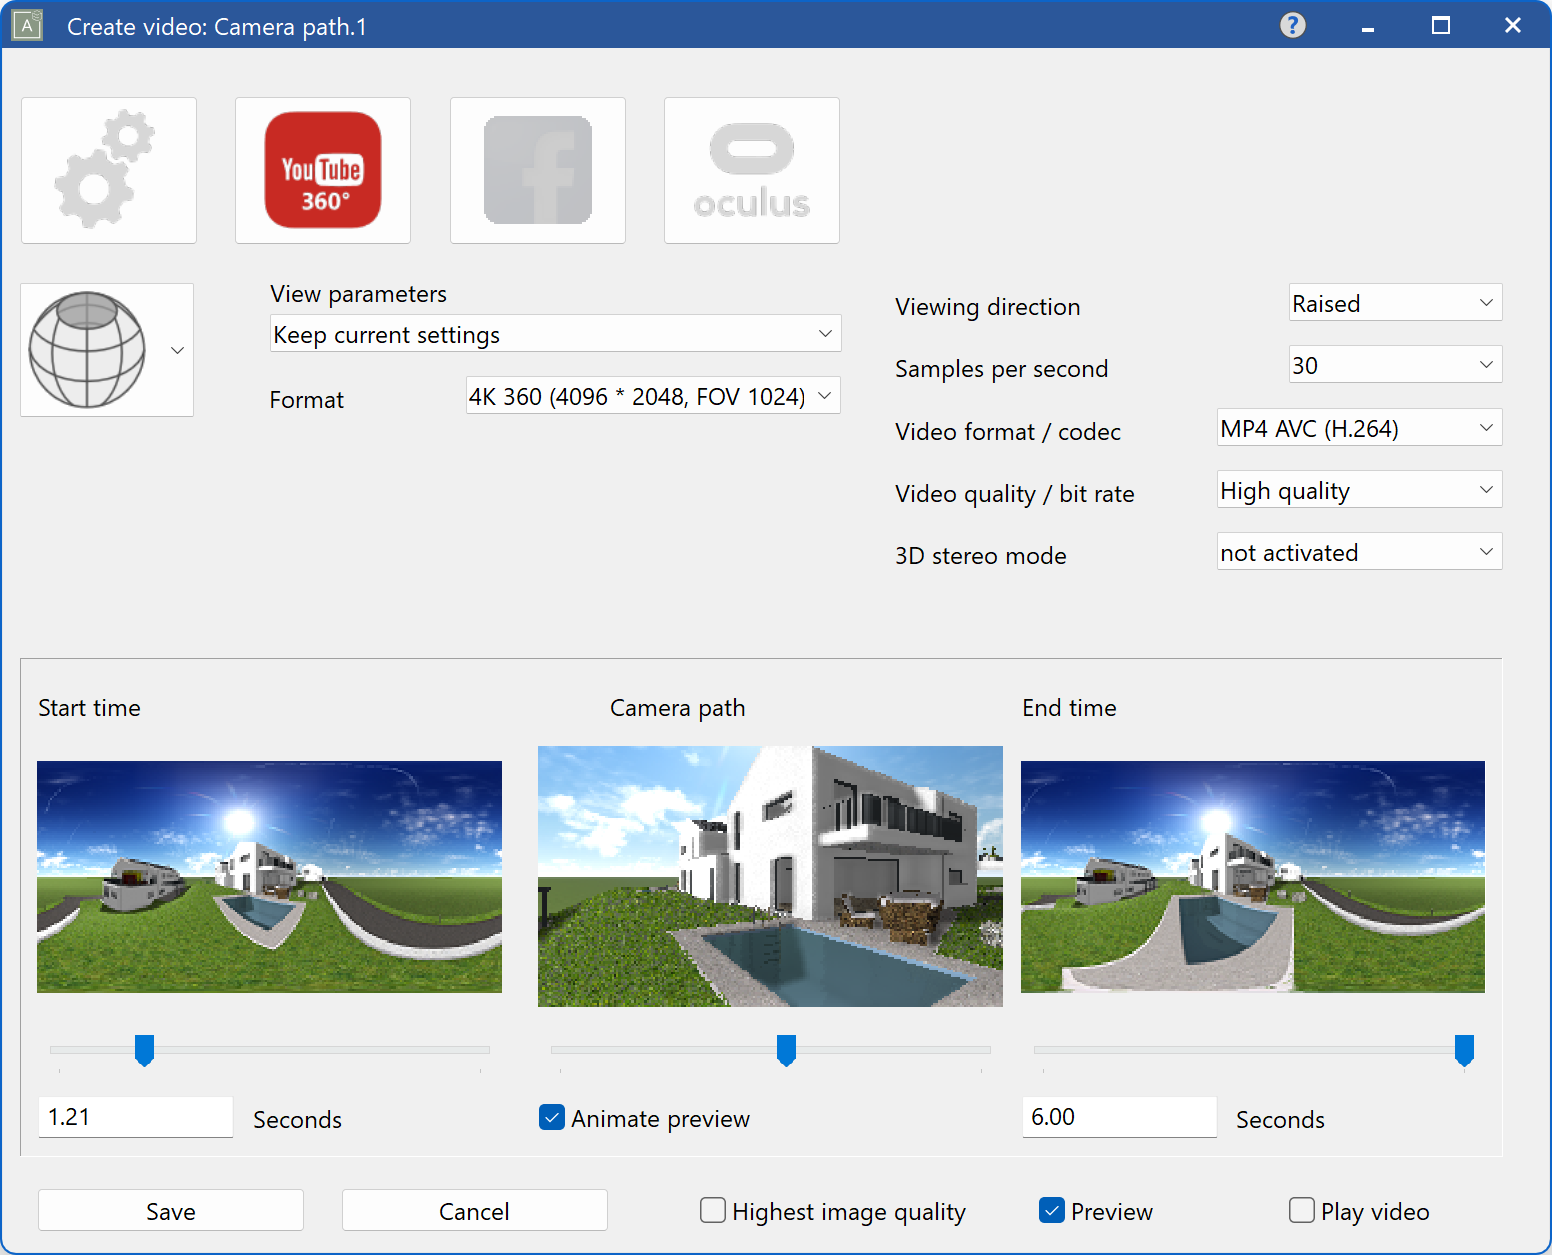Select the Facebook export icon
1552x1255 pixels.
(x=537, y=169)
